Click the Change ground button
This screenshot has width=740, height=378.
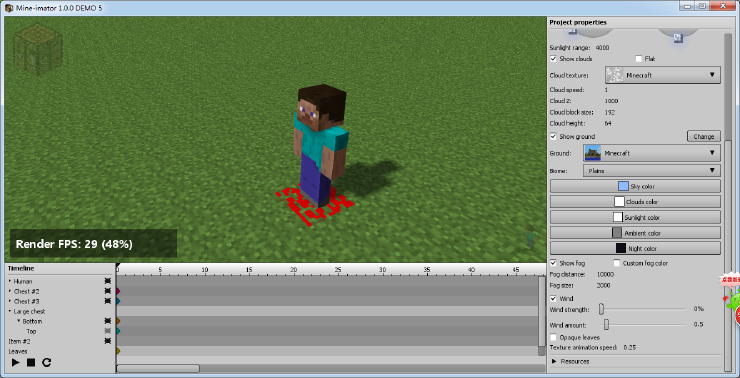coord(704,136)
